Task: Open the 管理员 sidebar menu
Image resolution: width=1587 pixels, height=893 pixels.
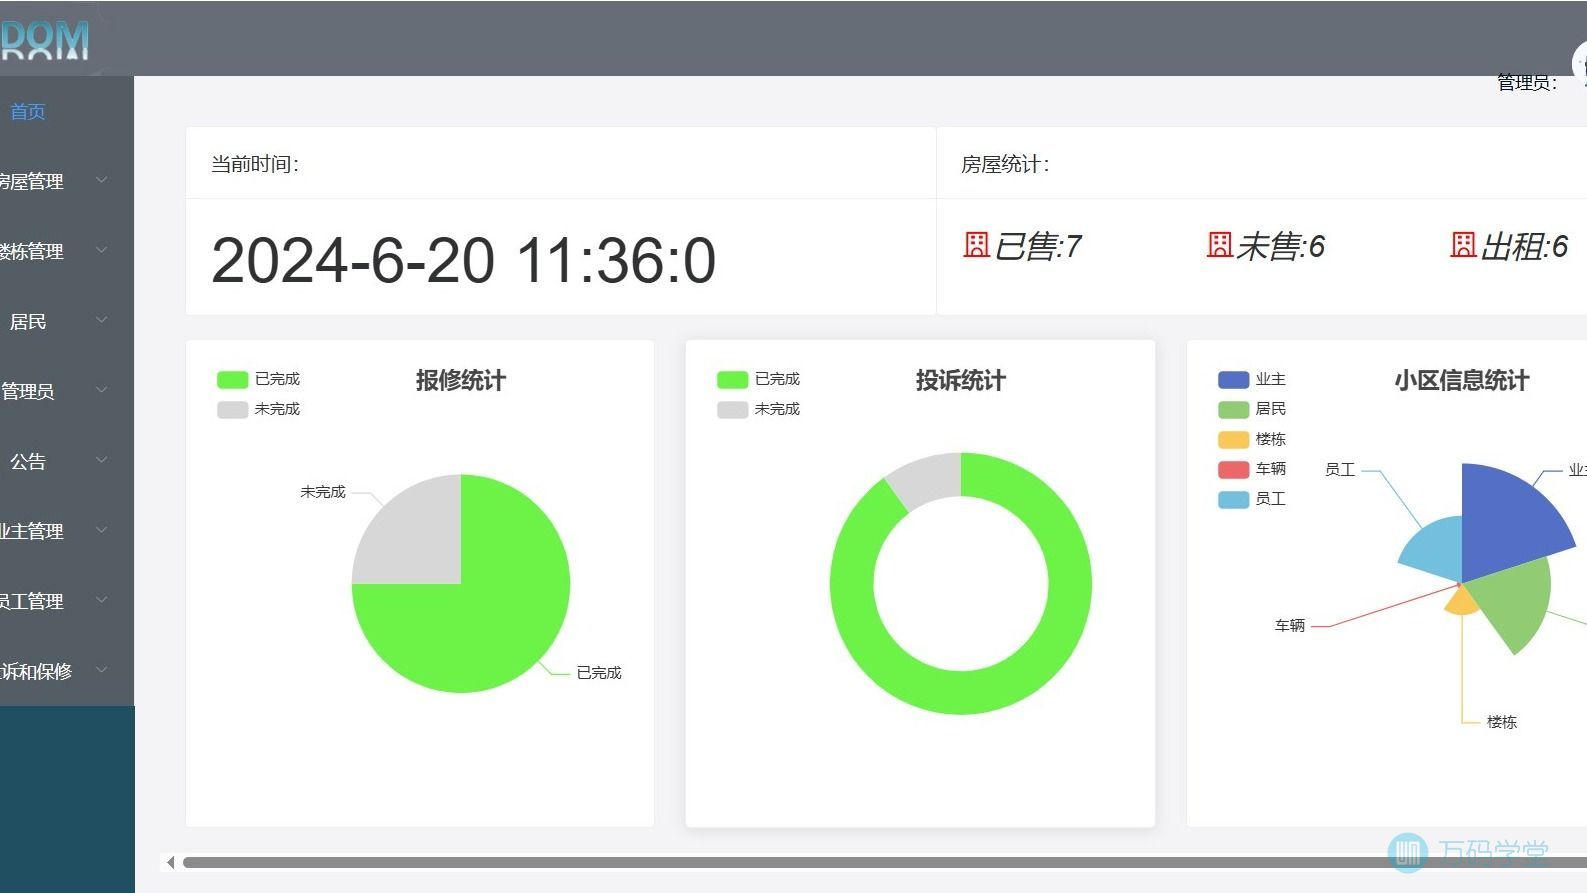Action: click(x=28, y=391)
